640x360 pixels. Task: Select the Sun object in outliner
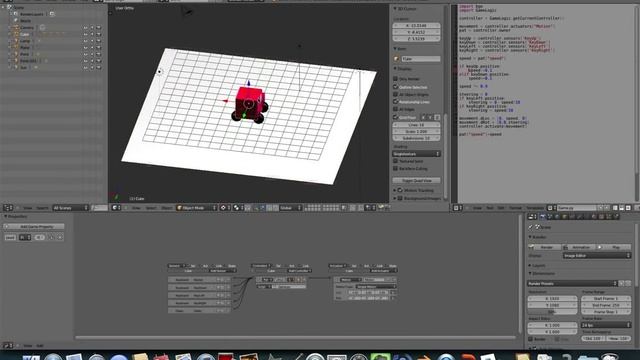point(24,67)
